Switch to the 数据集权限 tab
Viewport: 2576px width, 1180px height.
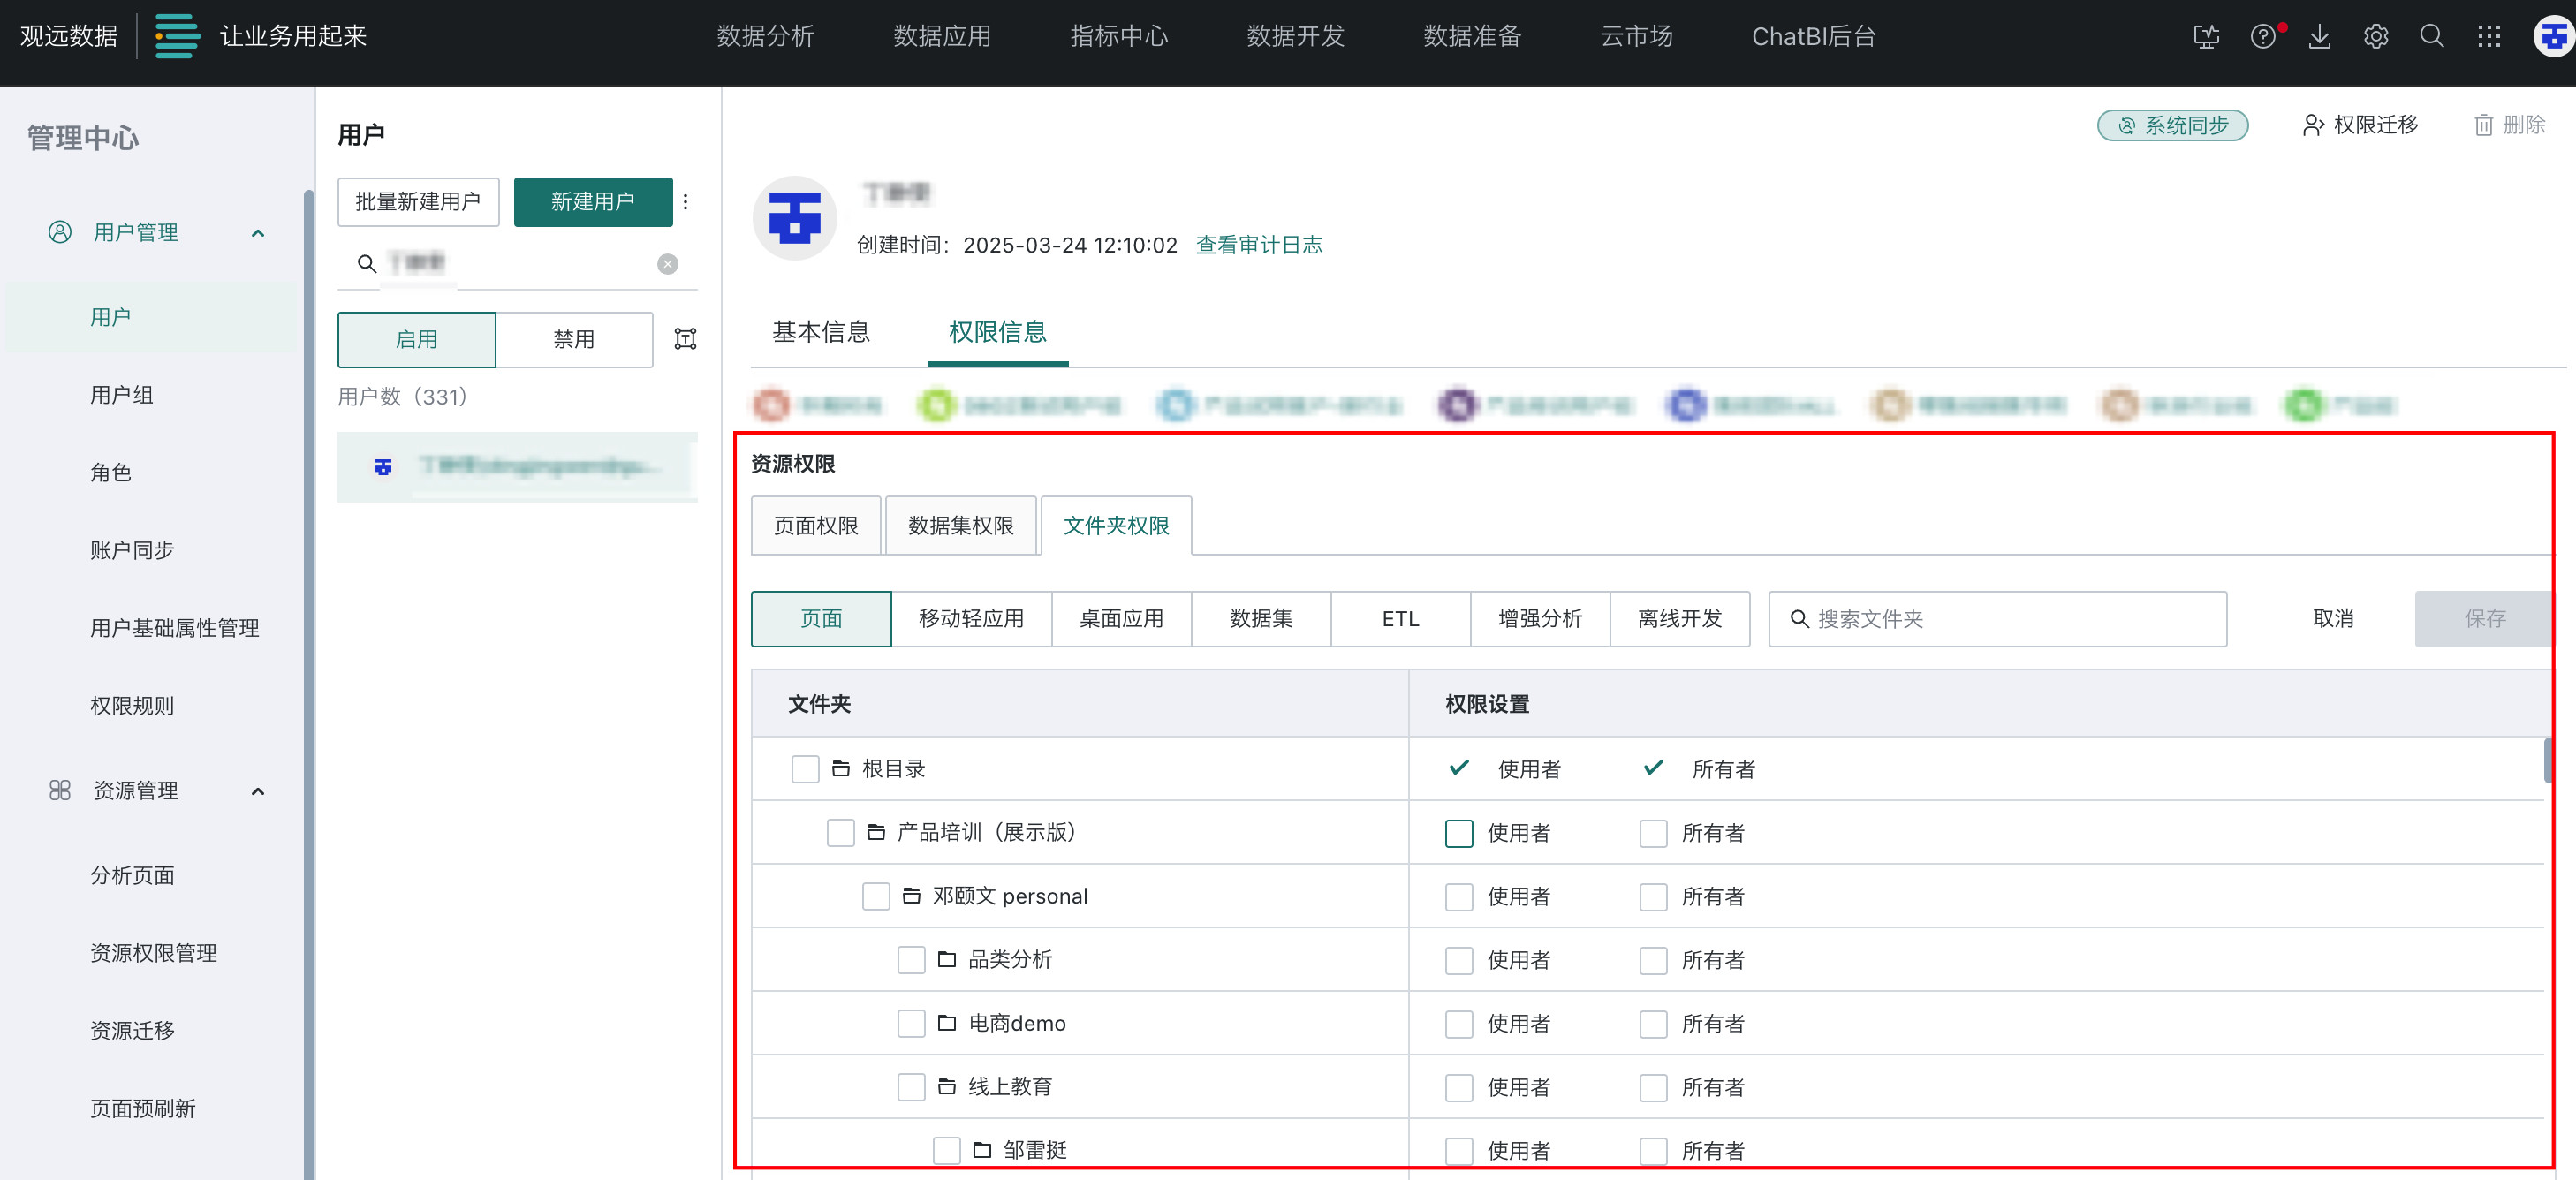[x=960, y=526]
